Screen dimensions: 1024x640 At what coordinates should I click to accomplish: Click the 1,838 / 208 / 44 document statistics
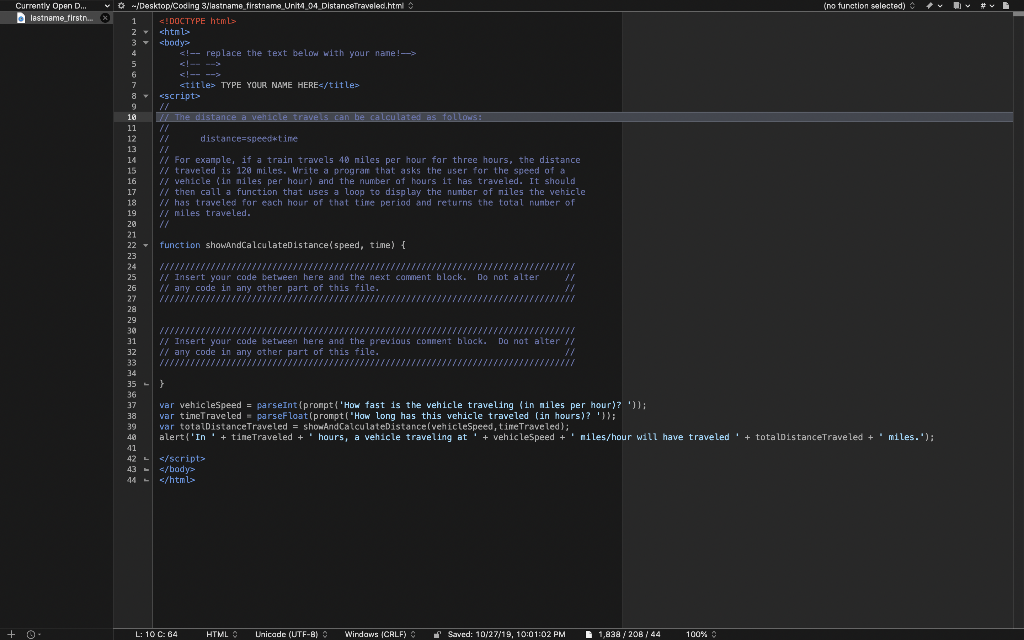629,634
